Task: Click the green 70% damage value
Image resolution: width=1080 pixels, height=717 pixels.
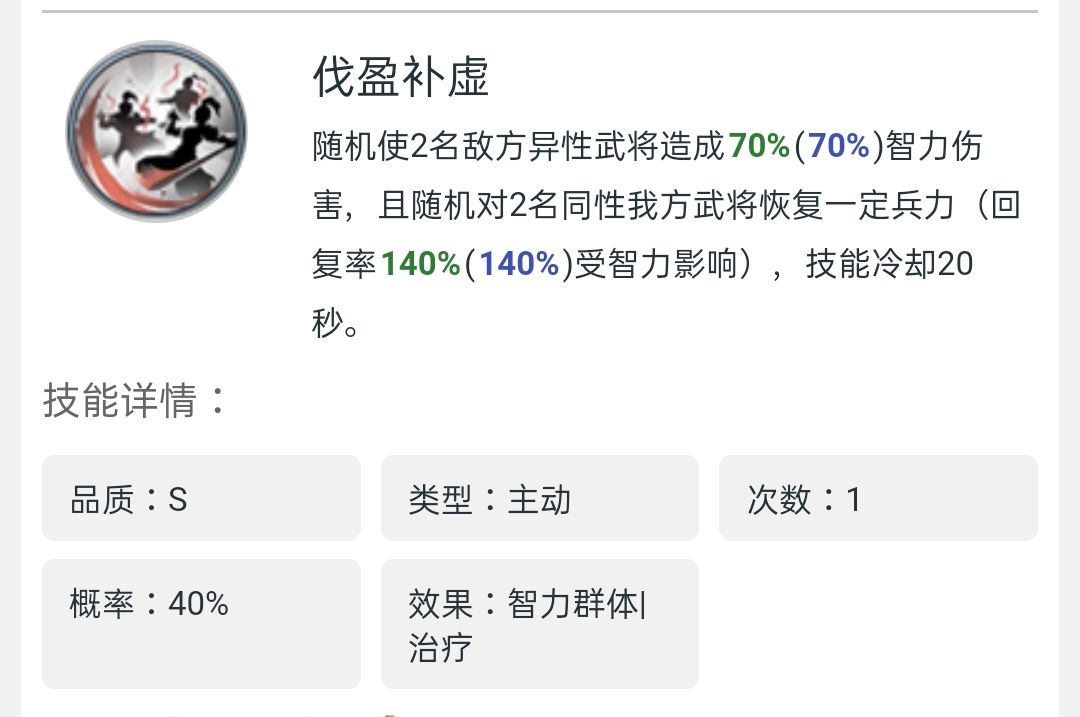Action: pos(759,146)
